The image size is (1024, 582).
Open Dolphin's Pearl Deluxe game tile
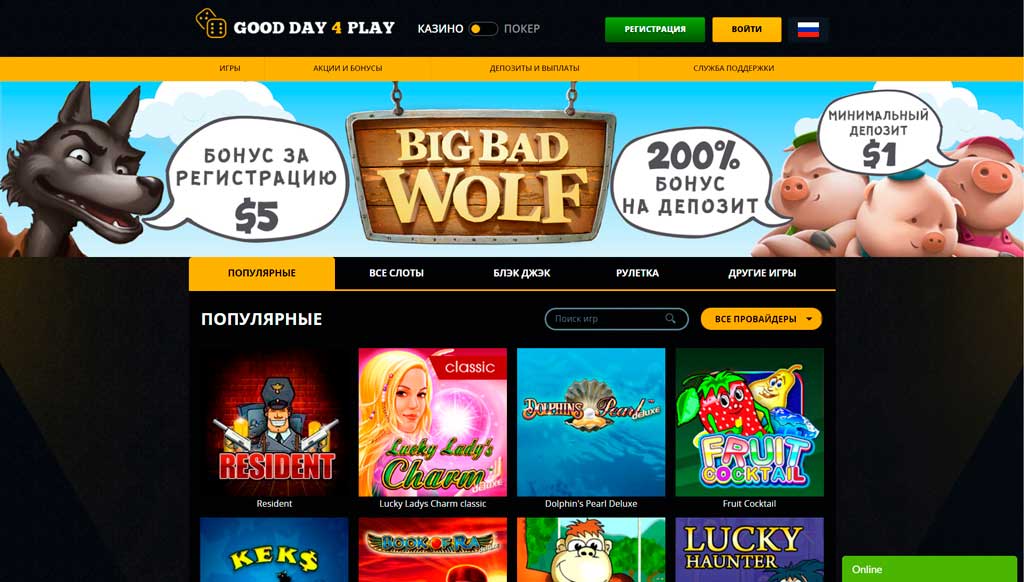591,422
